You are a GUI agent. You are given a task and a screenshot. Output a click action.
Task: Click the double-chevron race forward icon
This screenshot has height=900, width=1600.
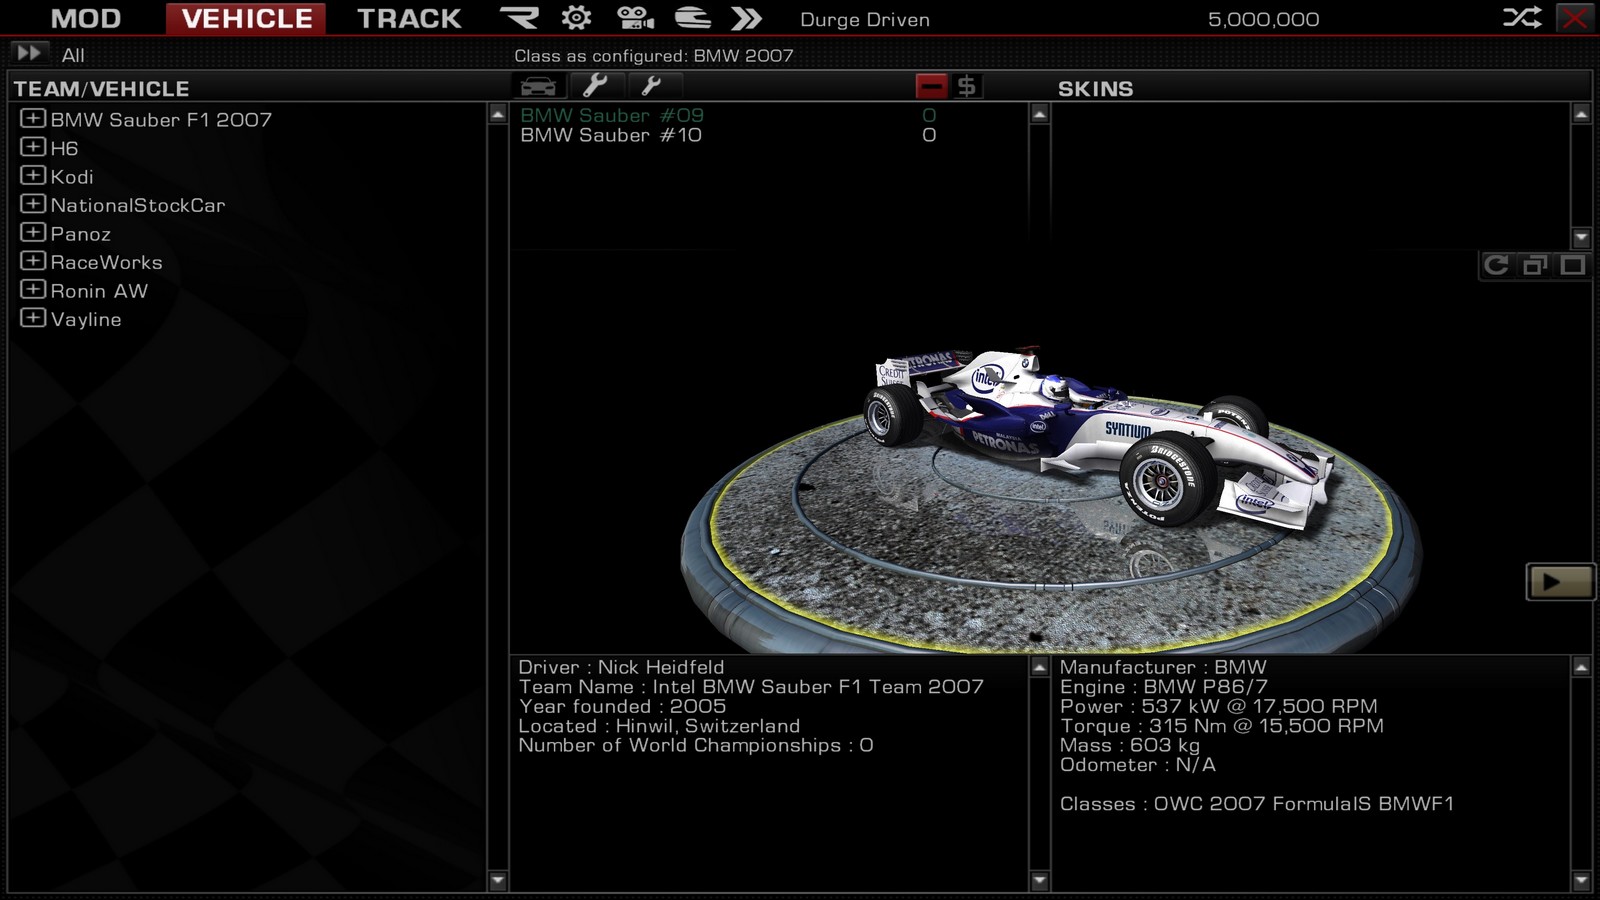(746, 18)
